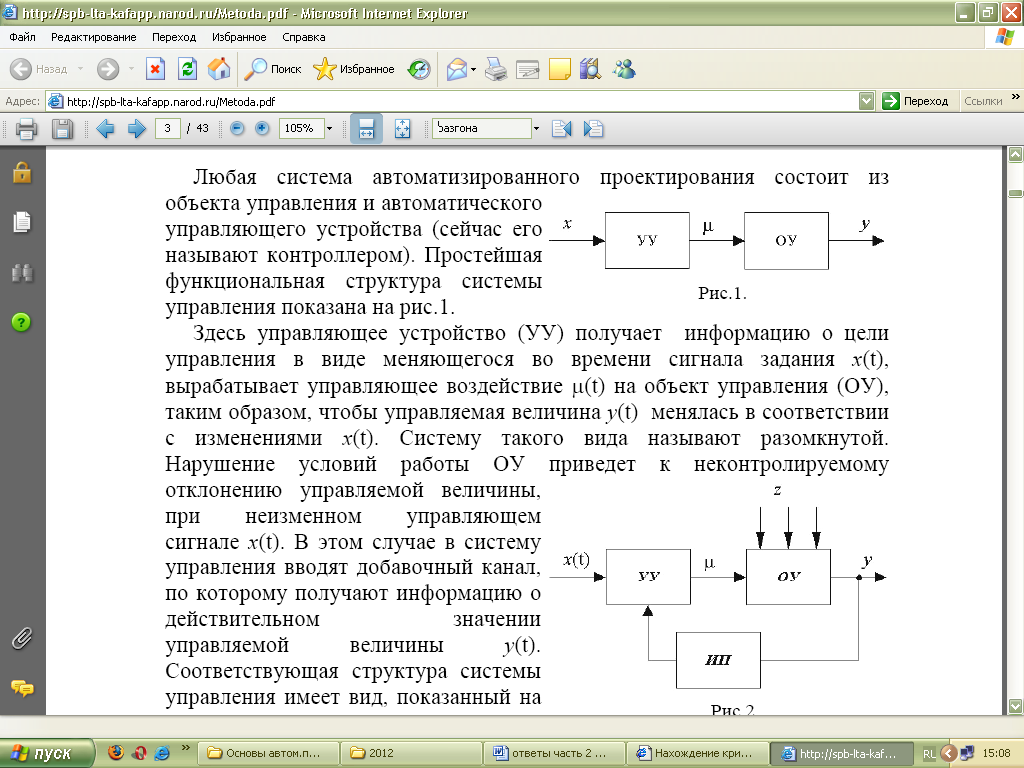Launch Firefox from quick launch
Image resolution: width=1024 pixels, height=768 pixels.
116,753
